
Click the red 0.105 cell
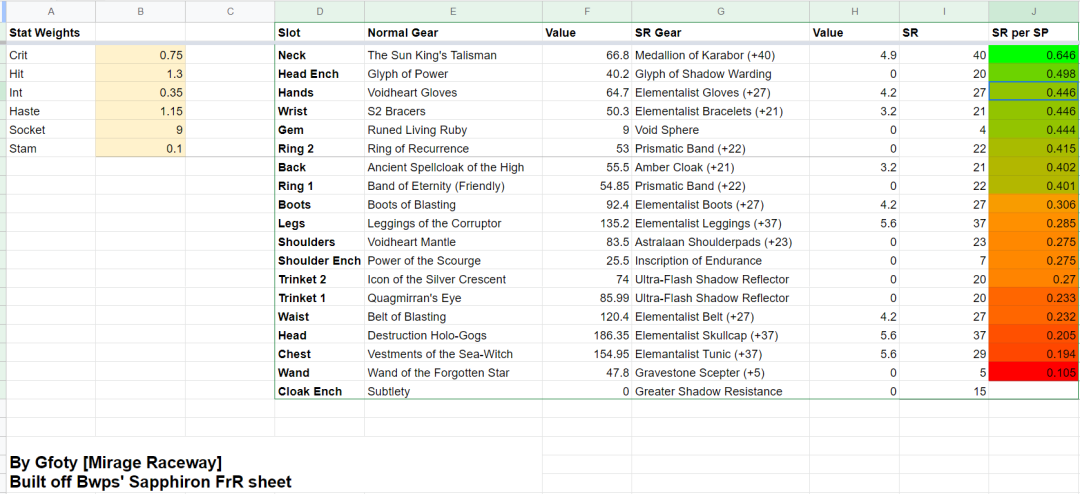[1034, 373]
